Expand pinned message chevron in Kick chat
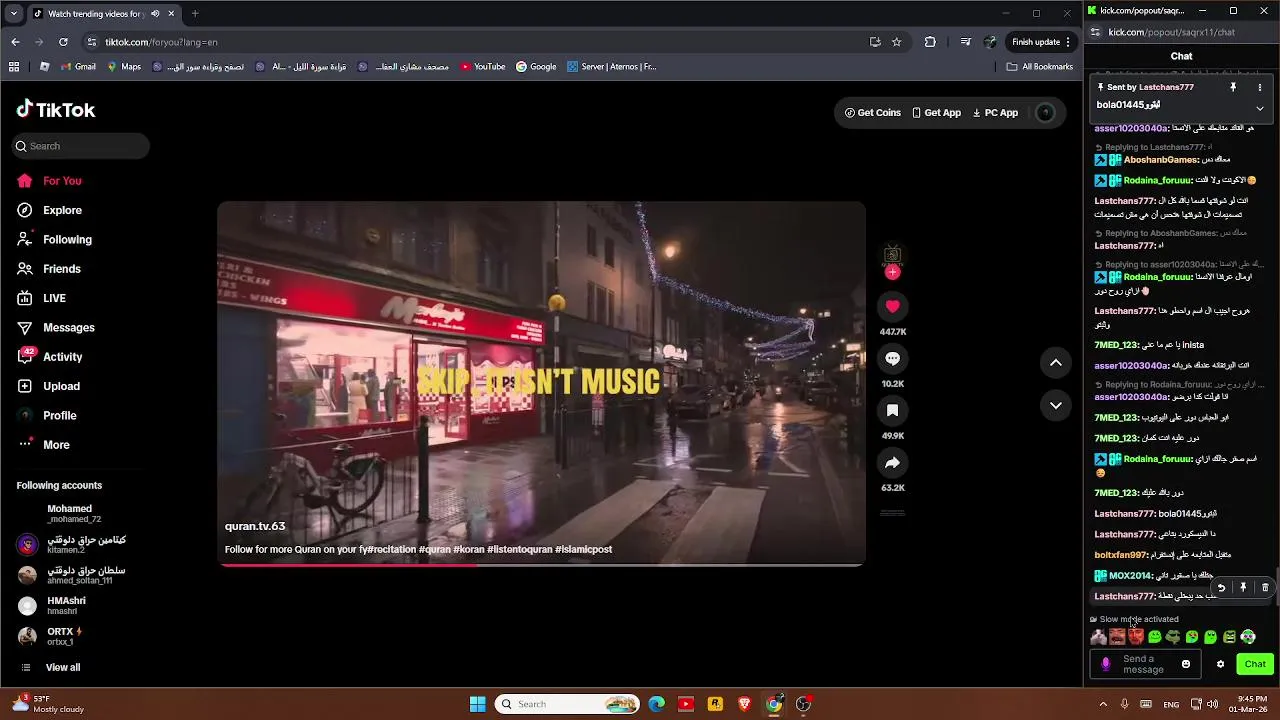 (x=1260, y=108)
